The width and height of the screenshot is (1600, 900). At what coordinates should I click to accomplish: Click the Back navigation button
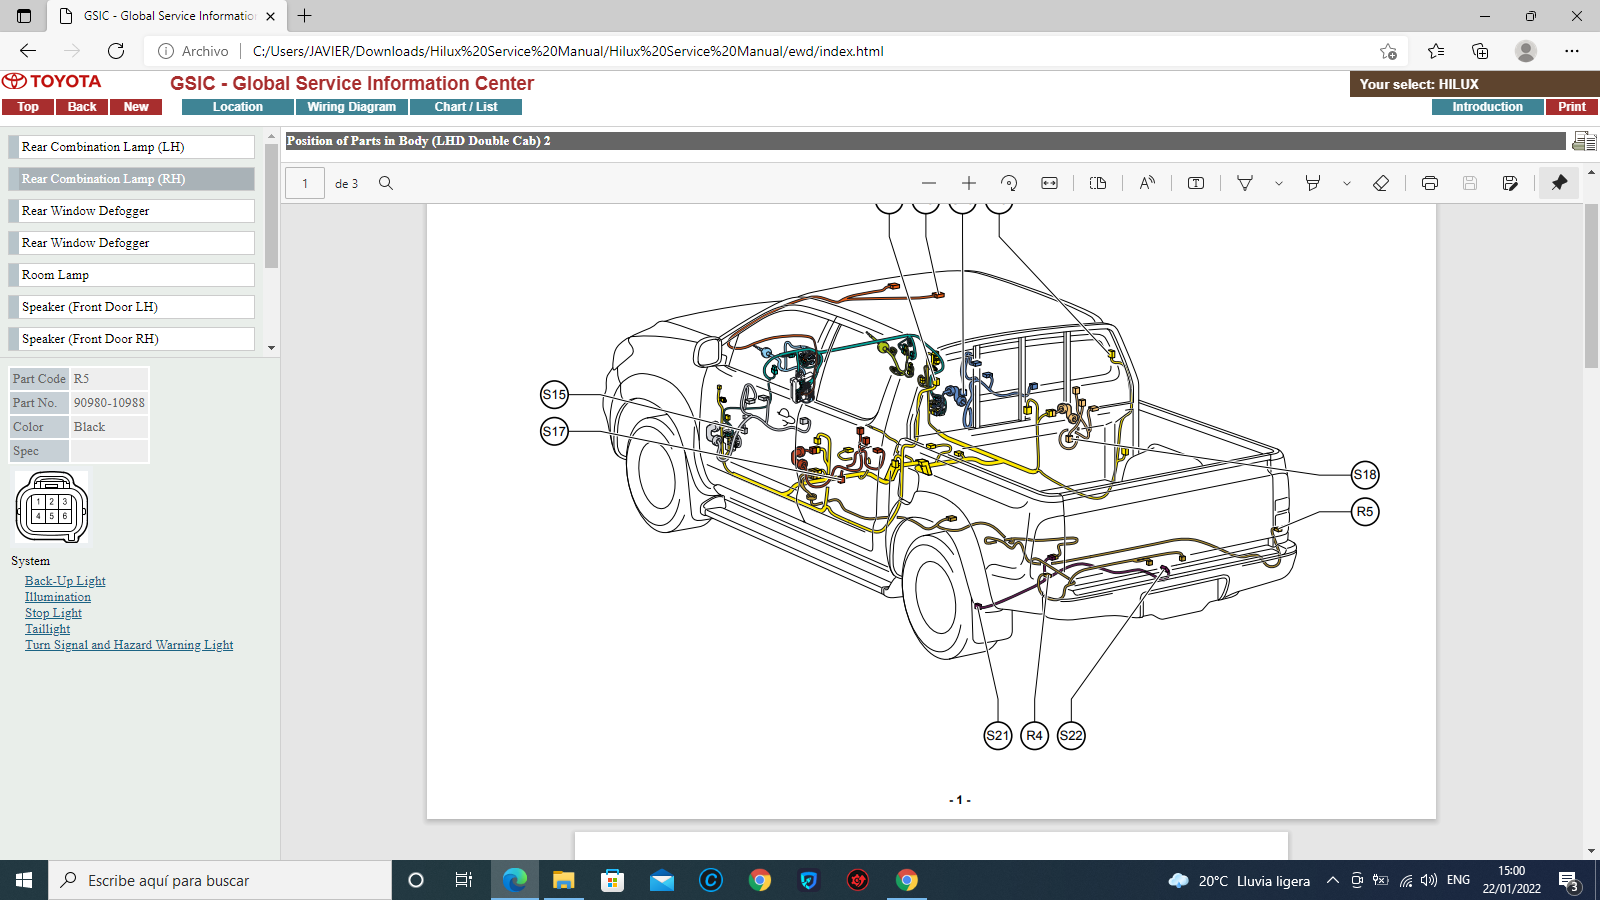click(x=82, y=107)
